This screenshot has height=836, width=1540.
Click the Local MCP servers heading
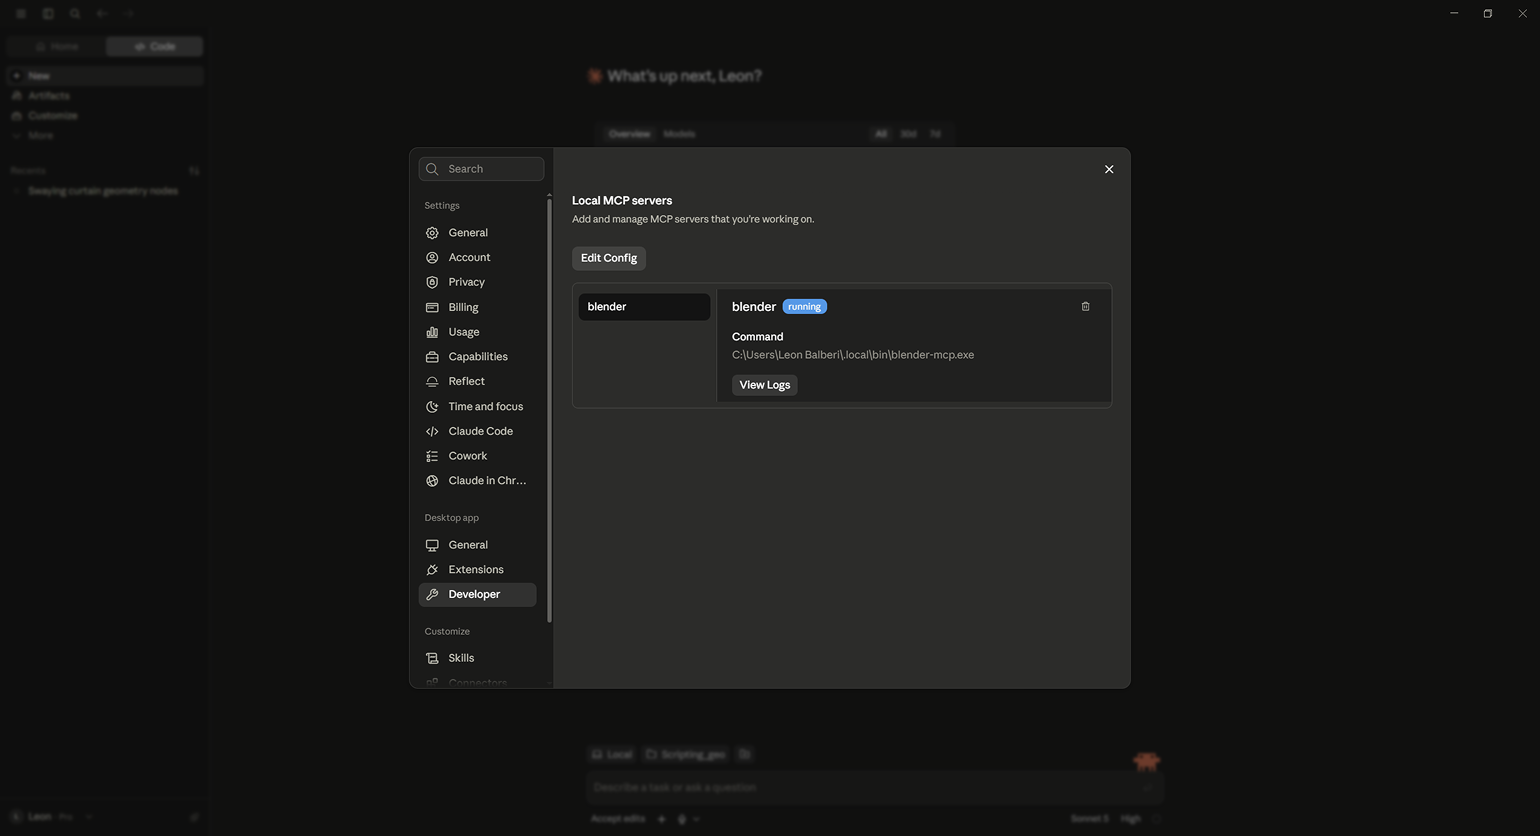click(x=622, y=201)
